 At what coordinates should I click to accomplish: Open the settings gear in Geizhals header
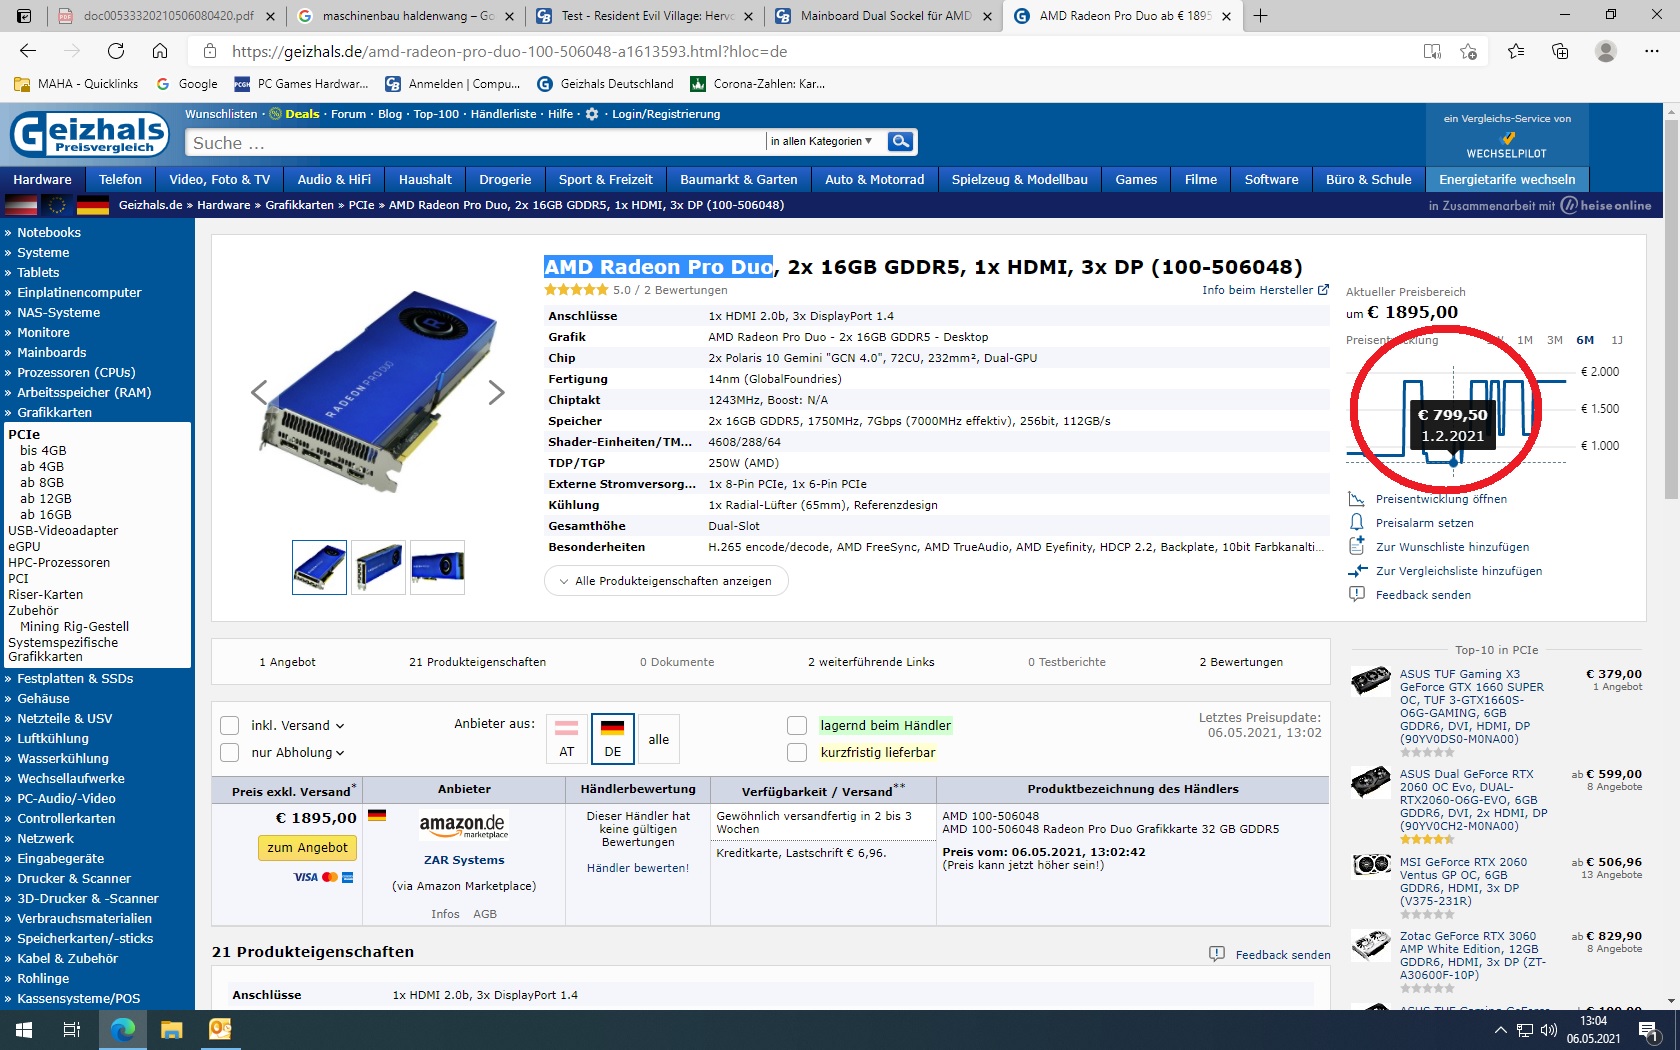coord(592,114)
